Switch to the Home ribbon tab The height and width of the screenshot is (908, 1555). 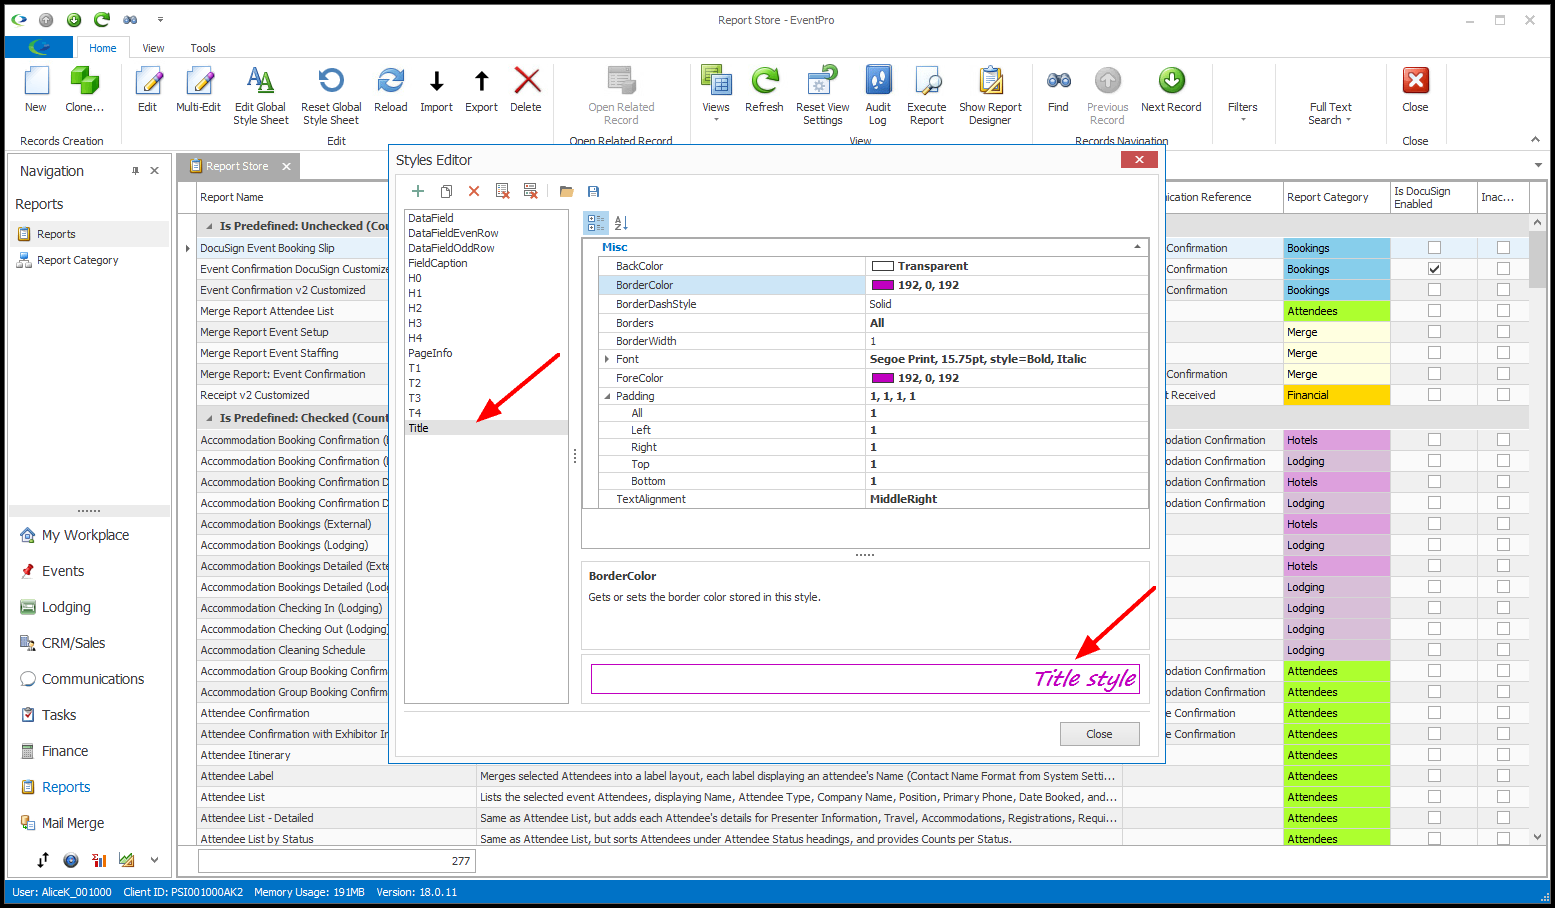point(102,48)
